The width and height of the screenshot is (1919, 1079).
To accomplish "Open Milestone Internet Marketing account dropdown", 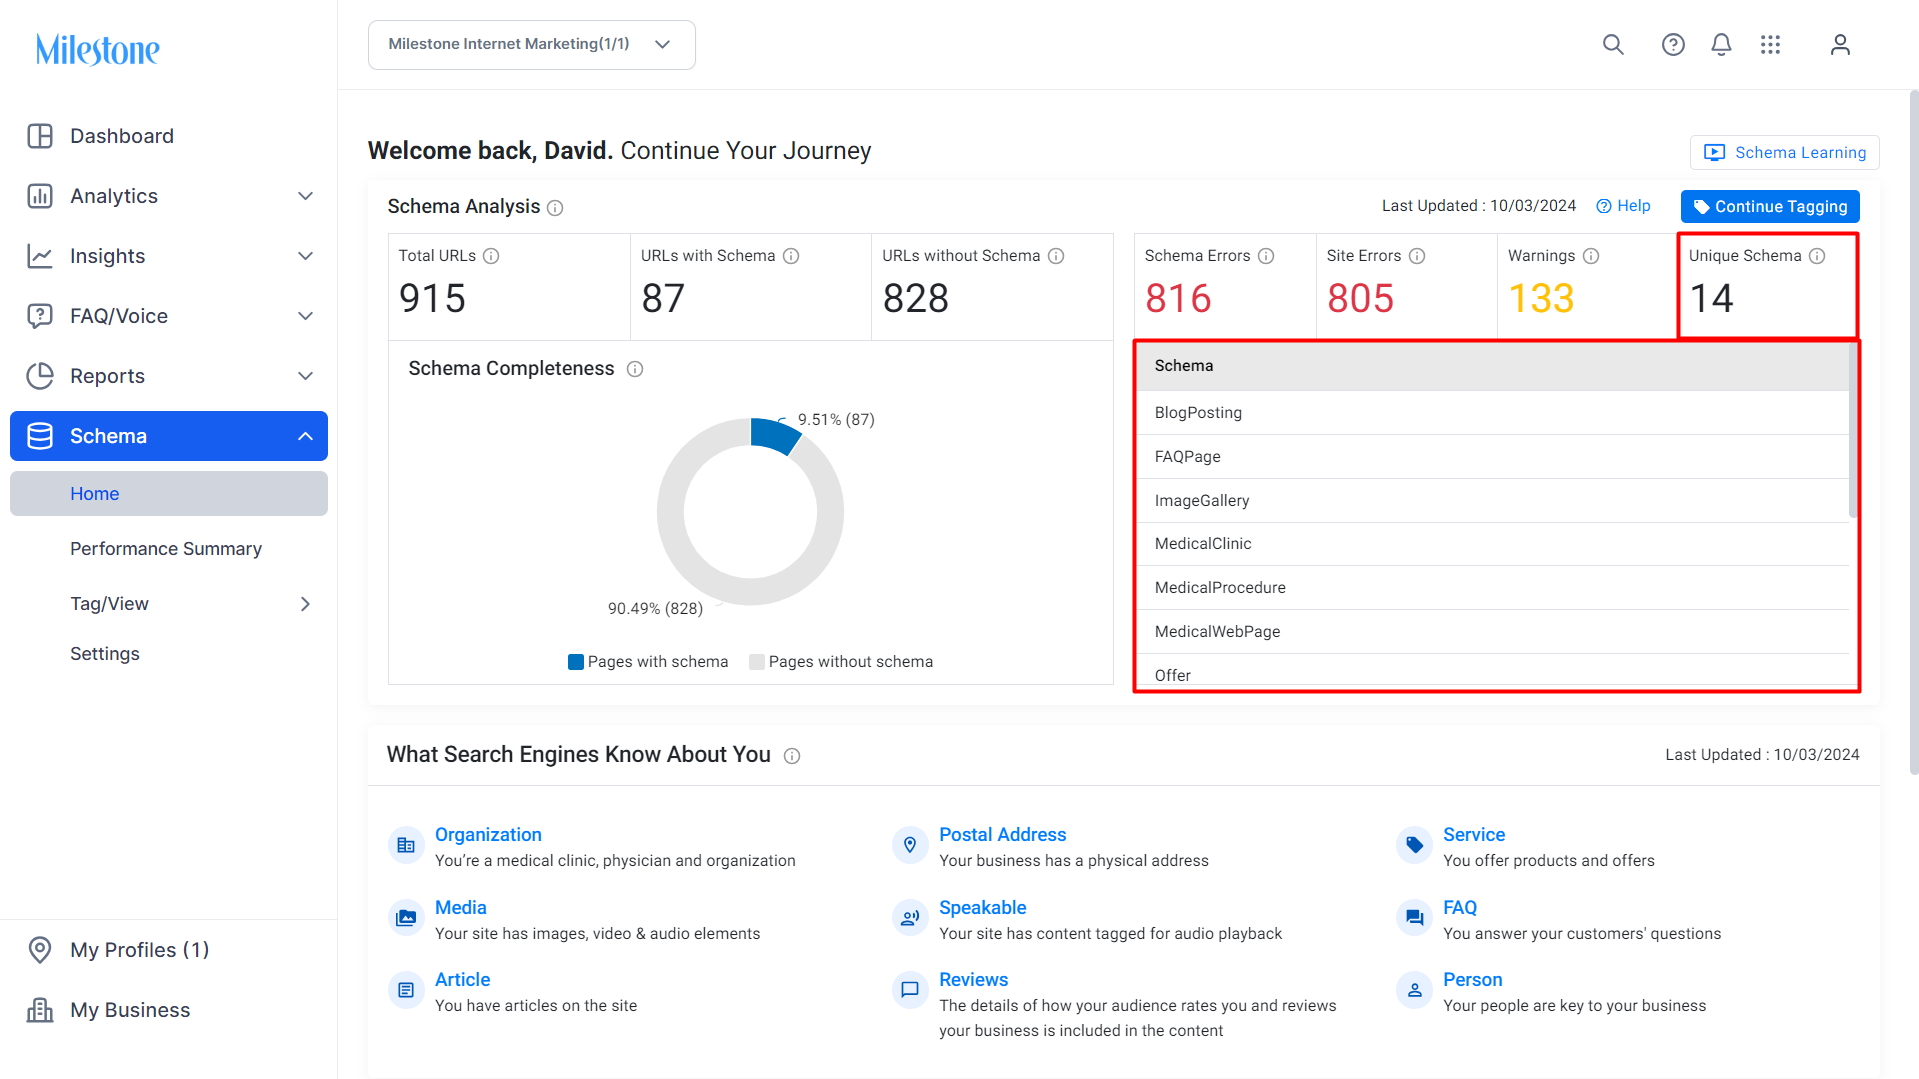I will [x=531, y=45].
